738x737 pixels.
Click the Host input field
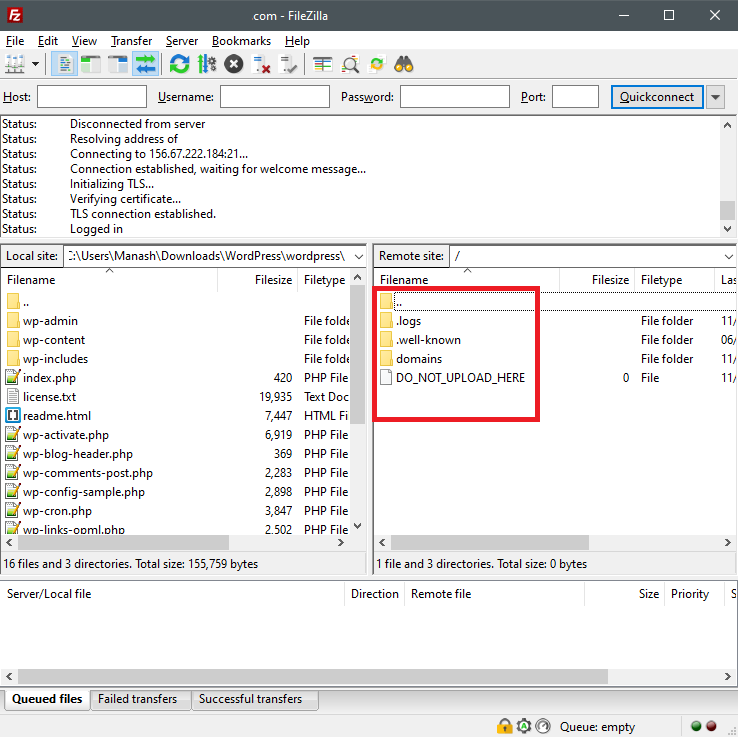point(92,96)
